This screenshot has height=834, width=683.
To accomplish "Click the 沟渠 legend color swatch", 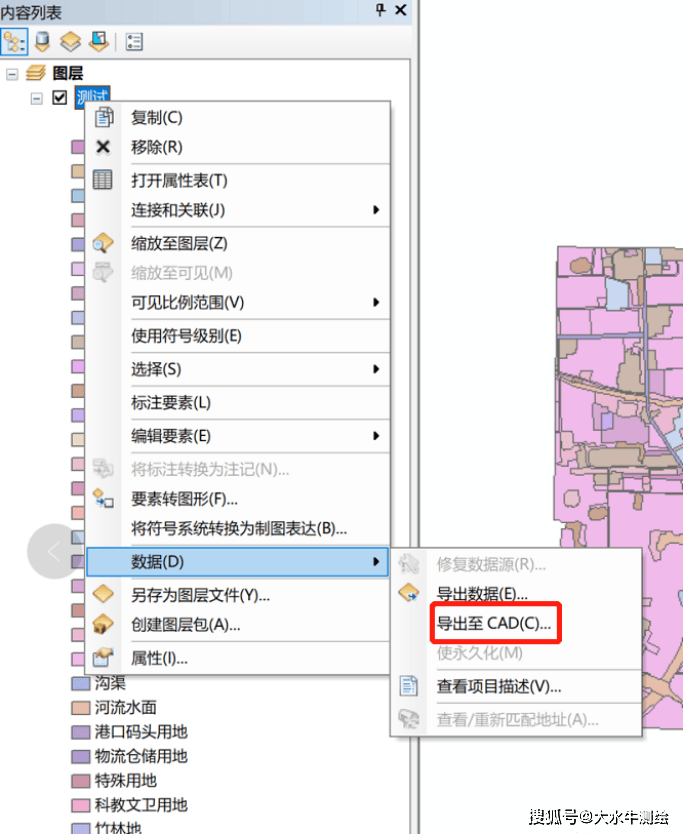I will [x=80, y=683].
